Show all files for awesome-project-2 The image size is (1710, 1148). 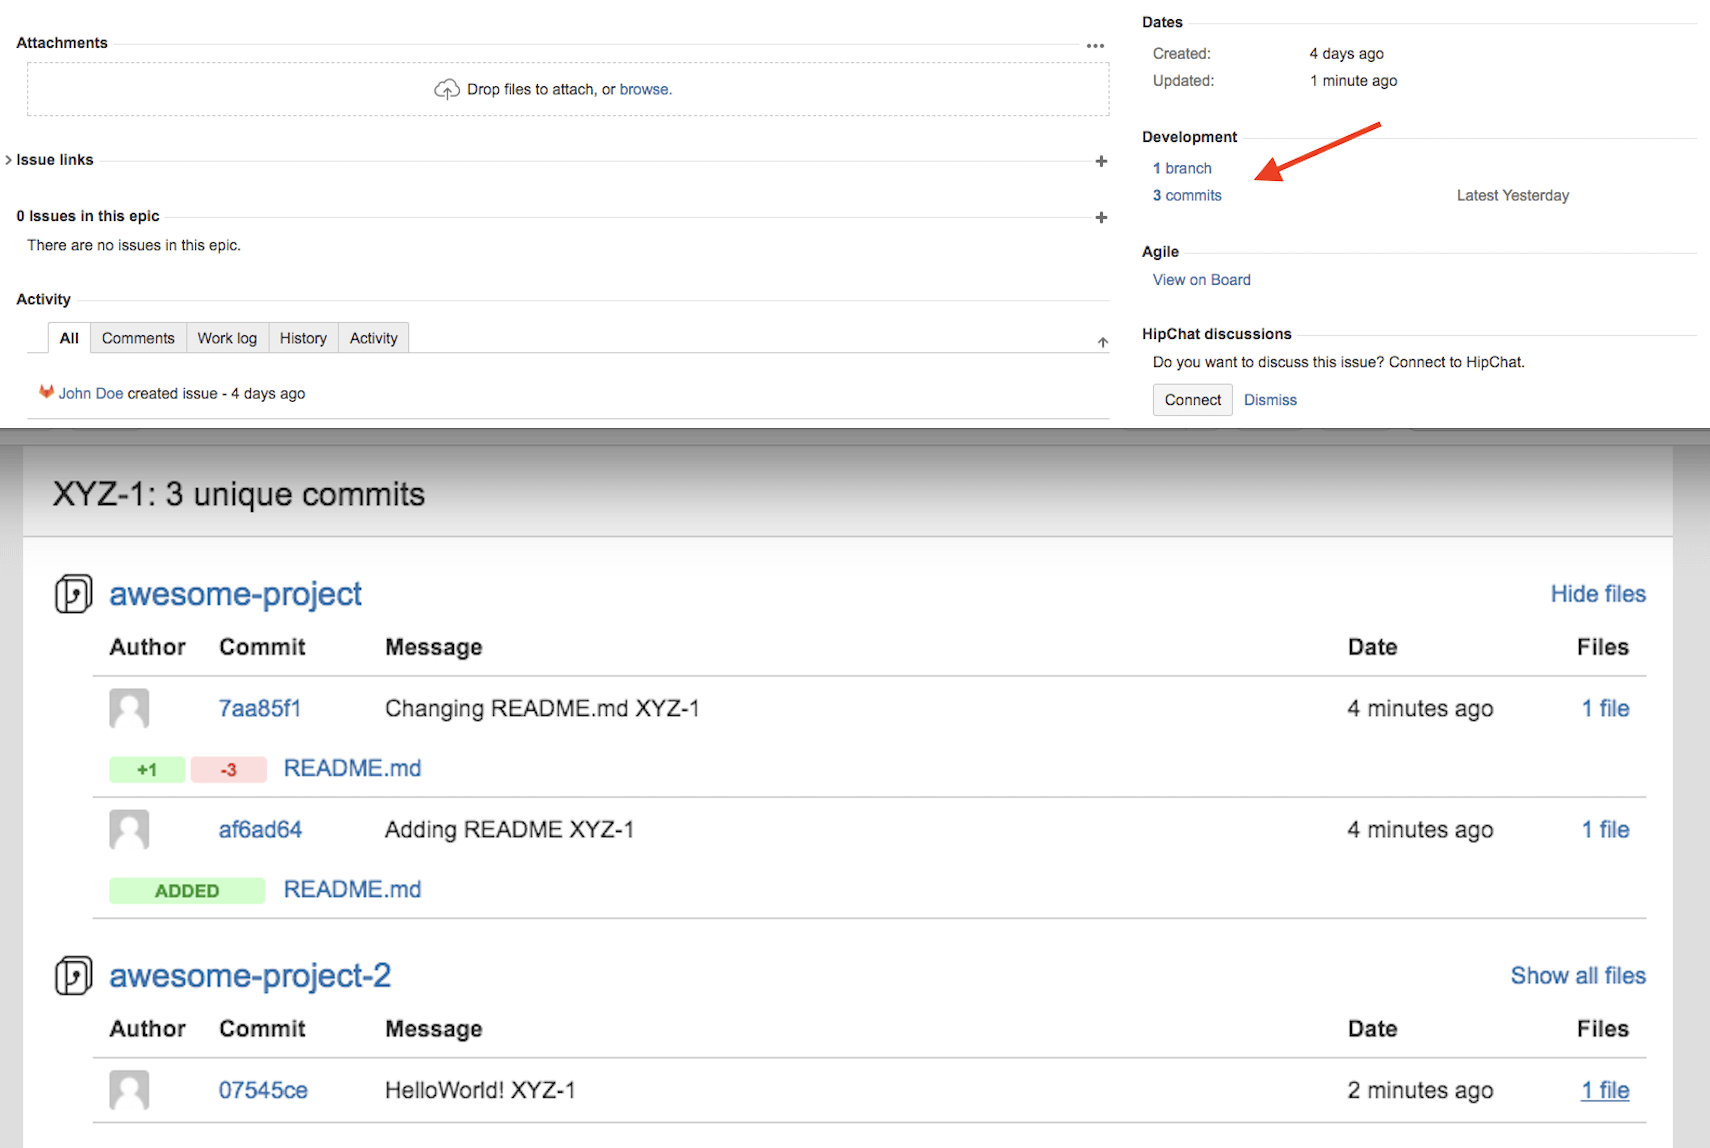[1577, 975]
